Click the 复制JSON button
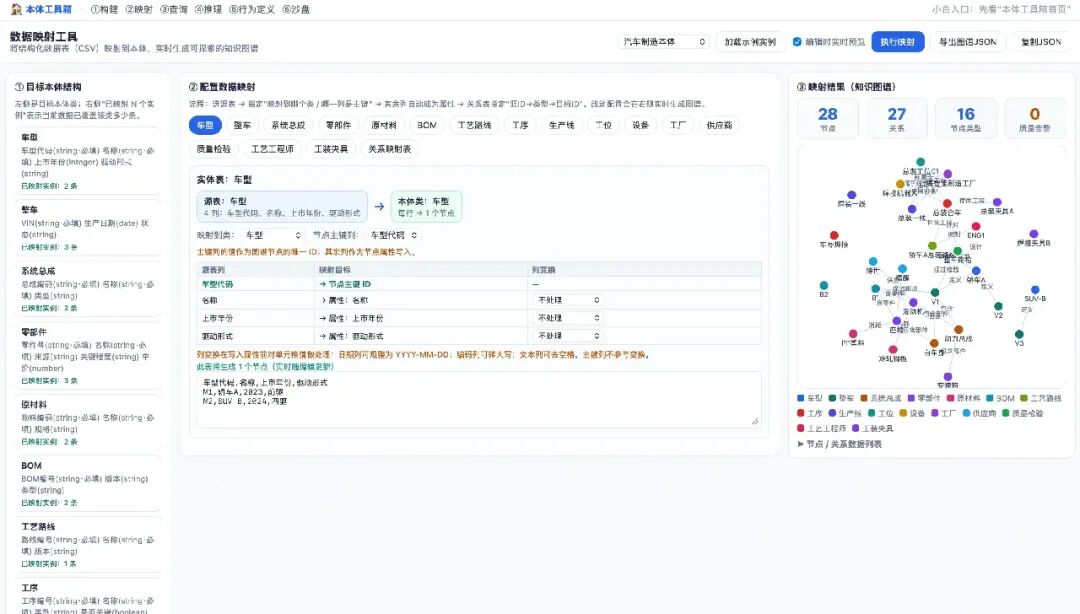 [x=1041, y=42]
